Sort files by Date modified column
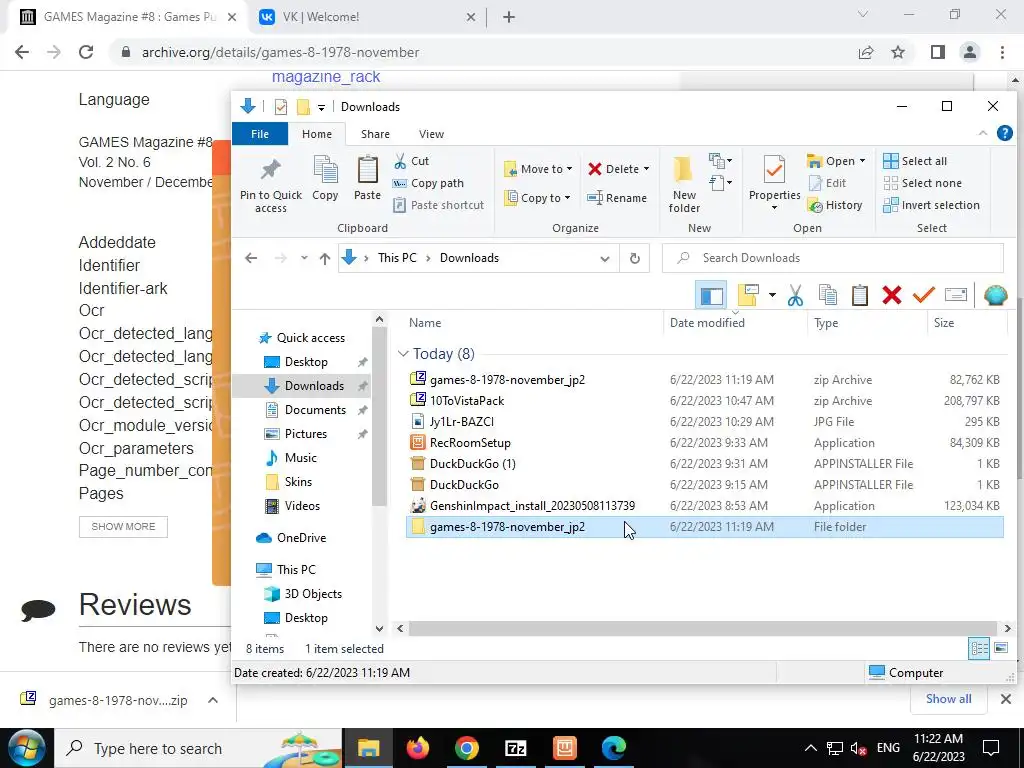1024x768 pixels. tap(707, 323)
